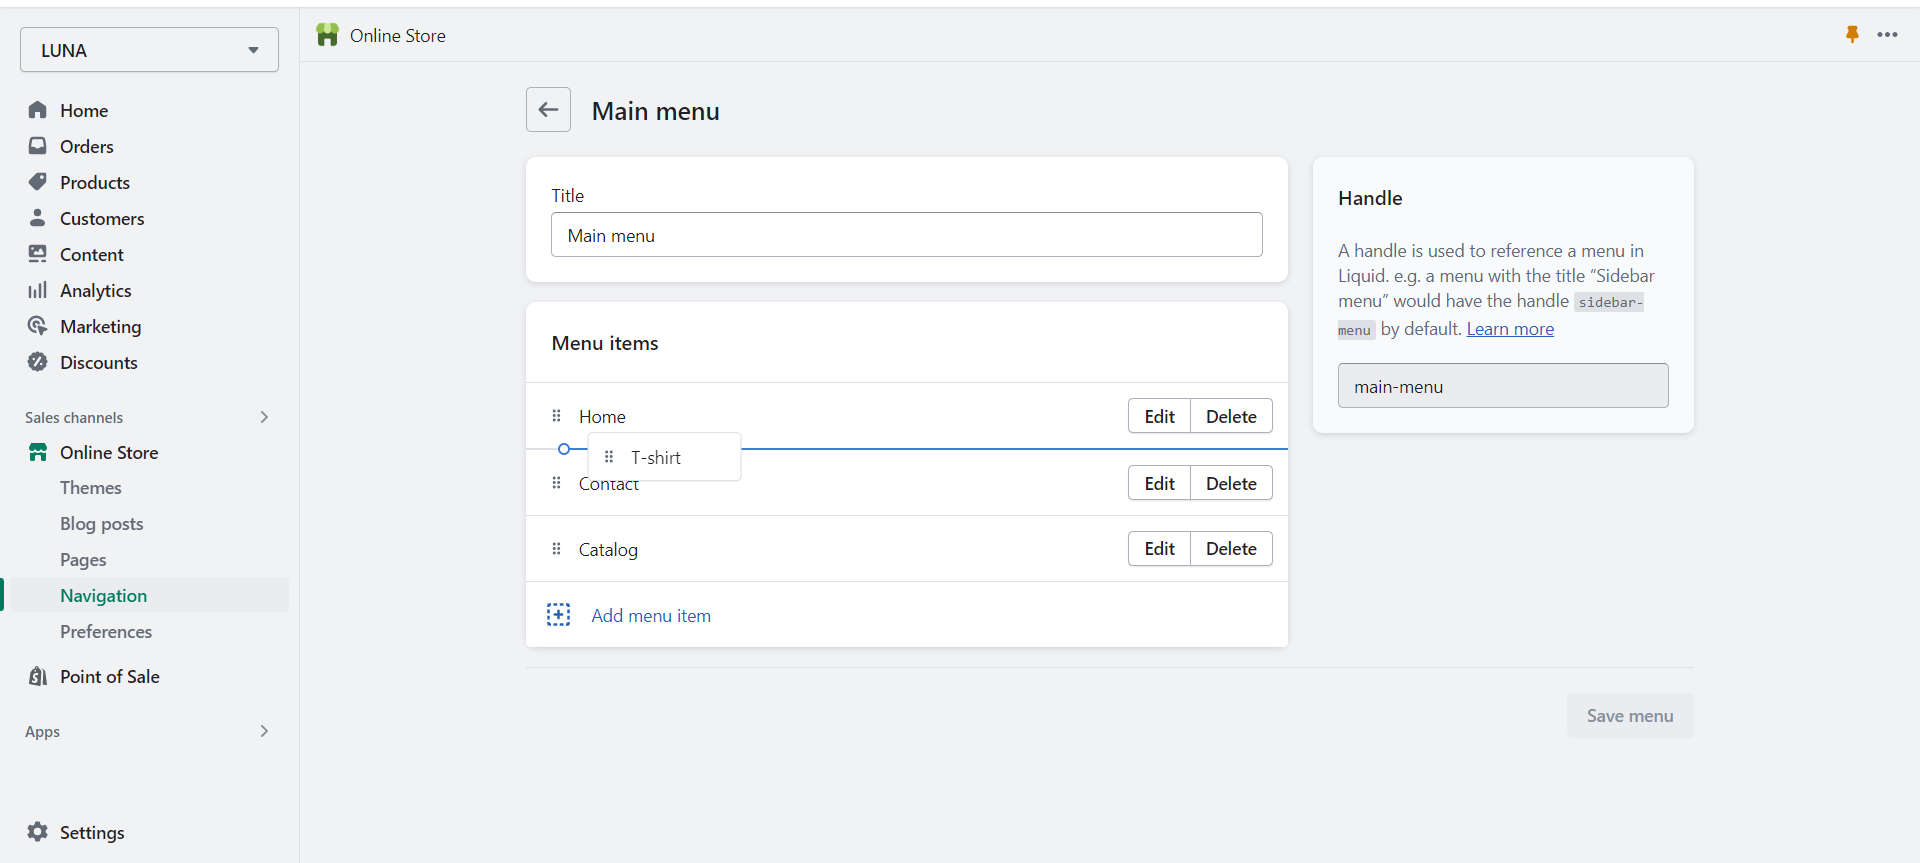
Task: Go back using the arrow button
Action: tap(548, 109)
